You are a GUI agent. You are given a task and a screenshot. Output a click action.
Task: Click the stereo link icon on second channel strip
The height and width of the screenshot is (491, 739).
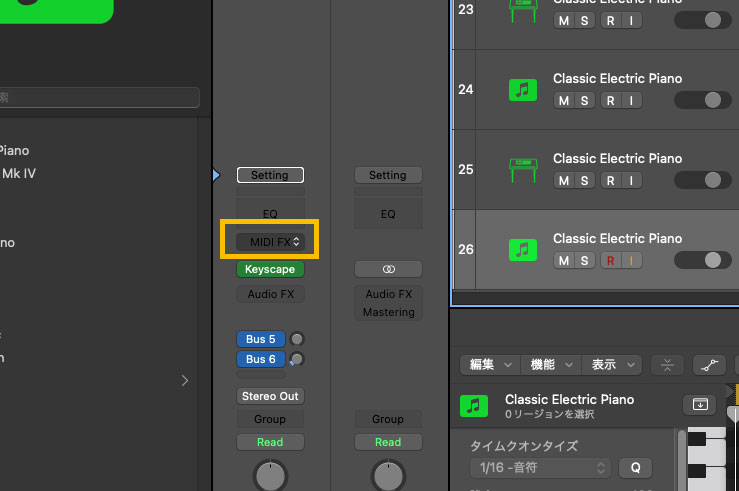tap(388, 269)
